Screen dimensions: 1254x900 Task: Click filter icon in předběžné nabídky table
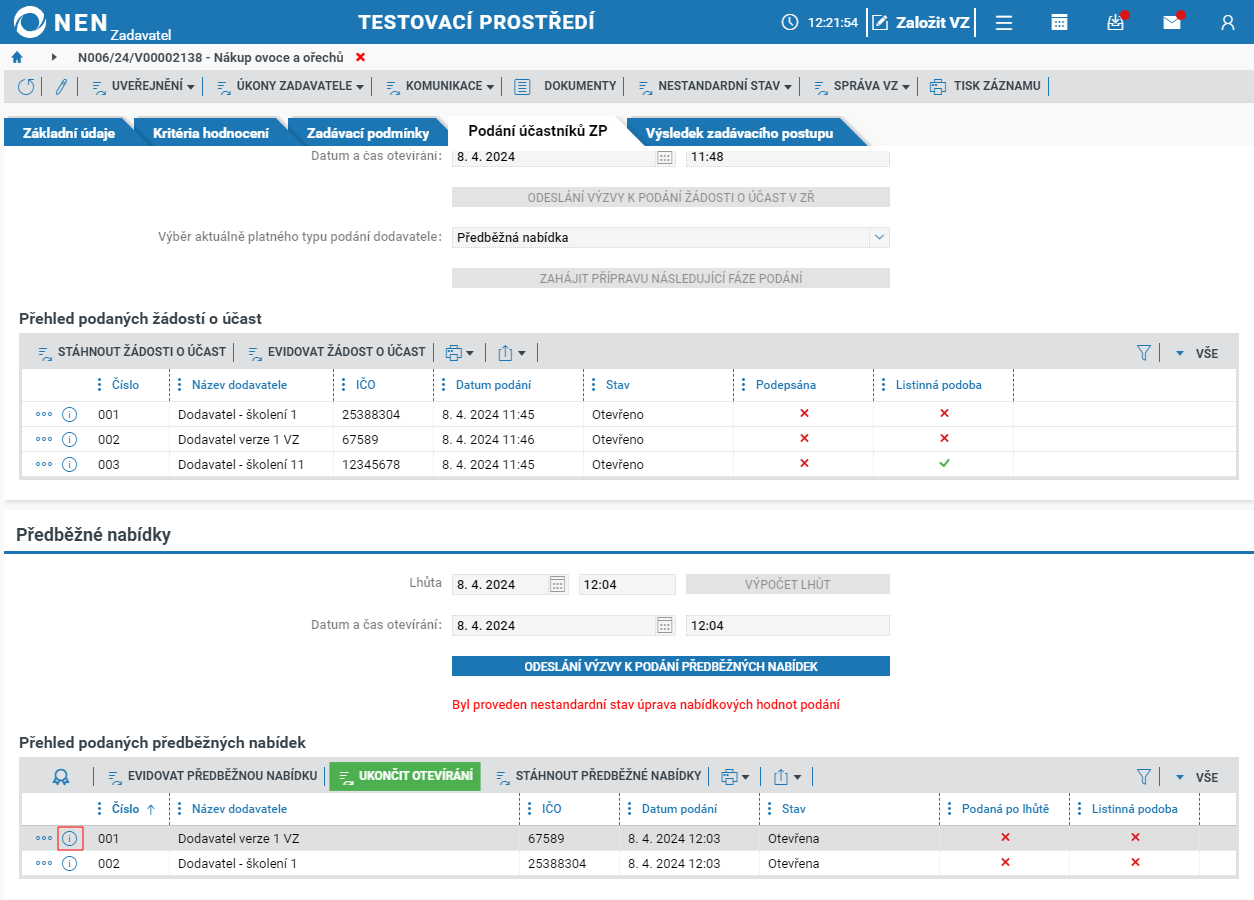click(1144, 776)
